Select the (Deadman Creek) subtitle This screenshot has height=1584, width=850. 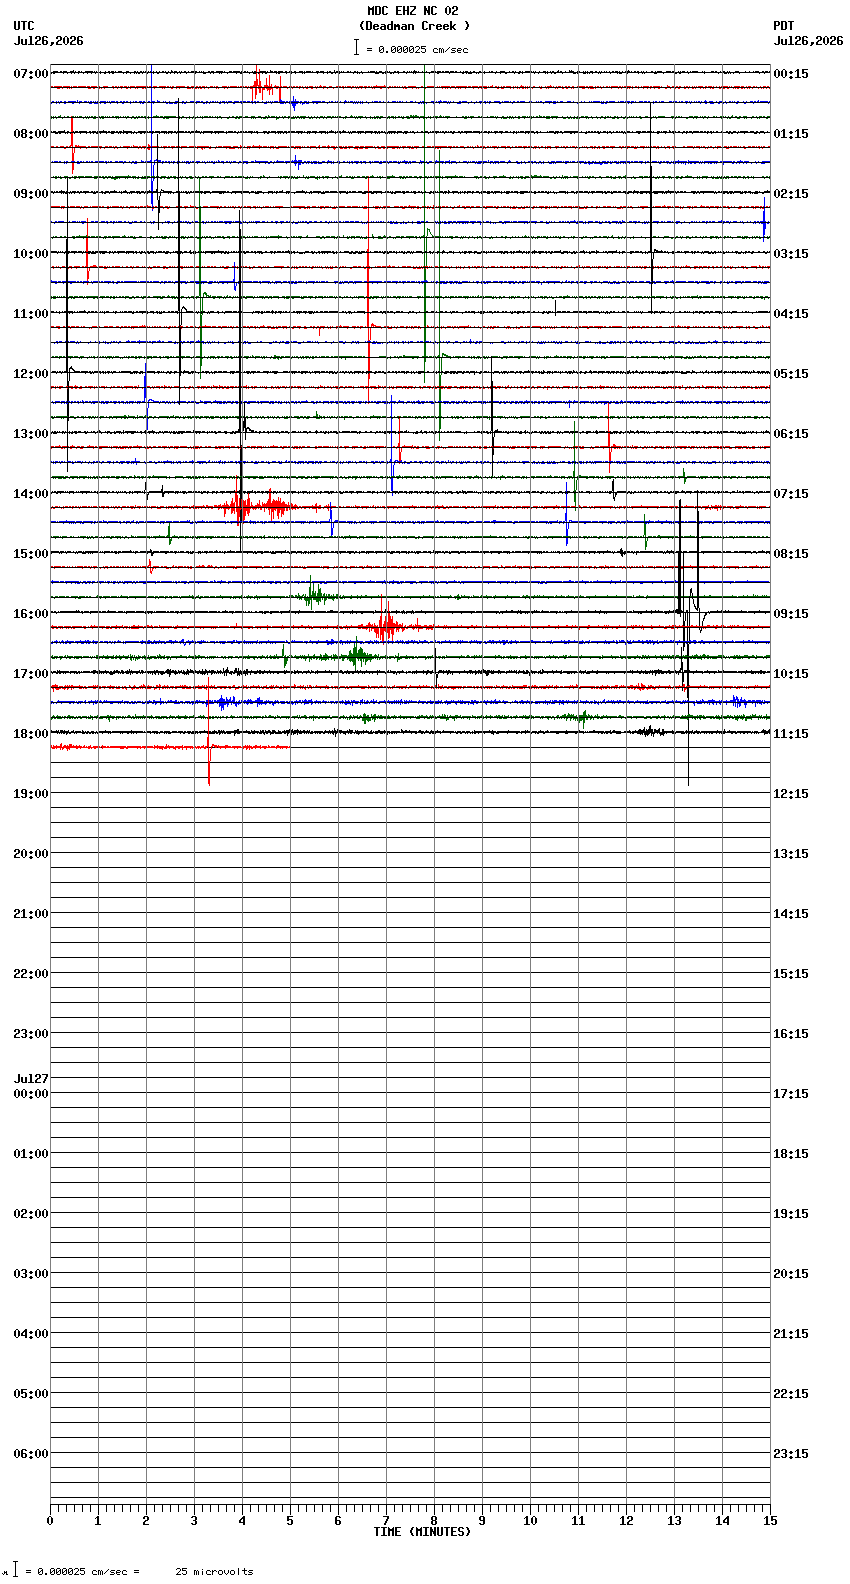[x=414, y=26]
